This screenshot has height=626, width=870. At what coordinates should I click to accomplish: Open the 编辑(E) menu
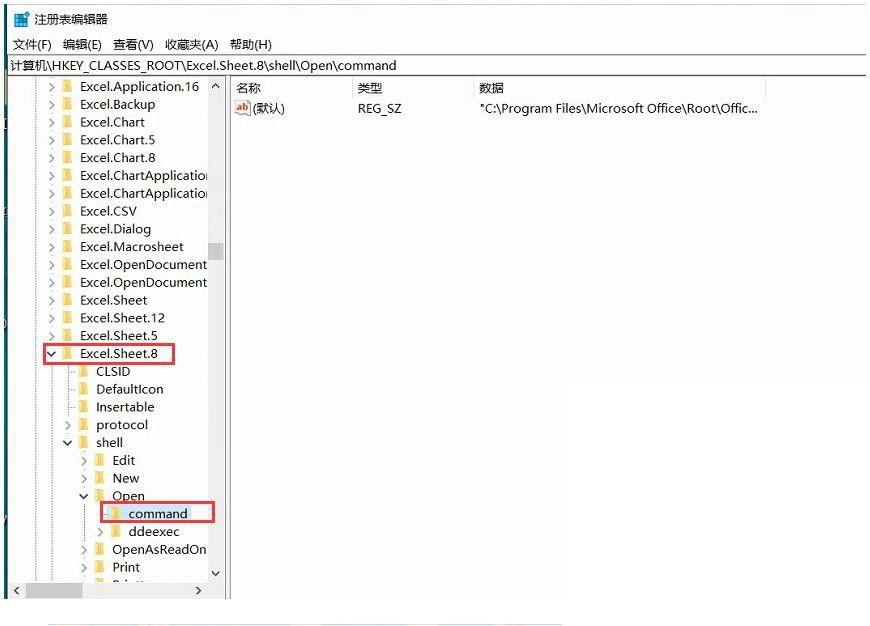[82, 45]
